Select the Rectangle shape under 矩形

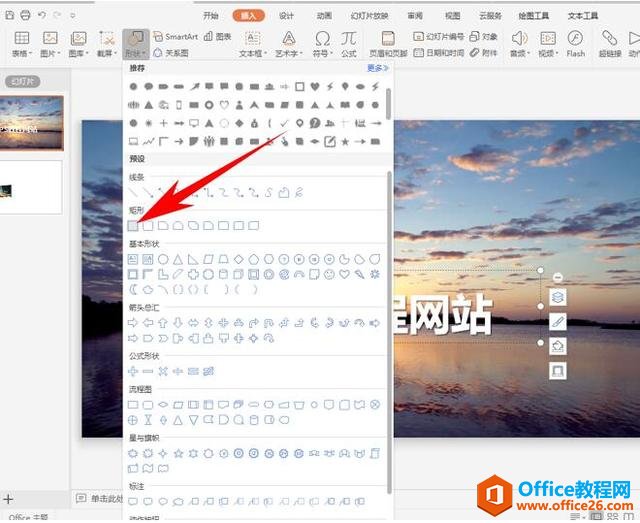[x=133, y=225]
